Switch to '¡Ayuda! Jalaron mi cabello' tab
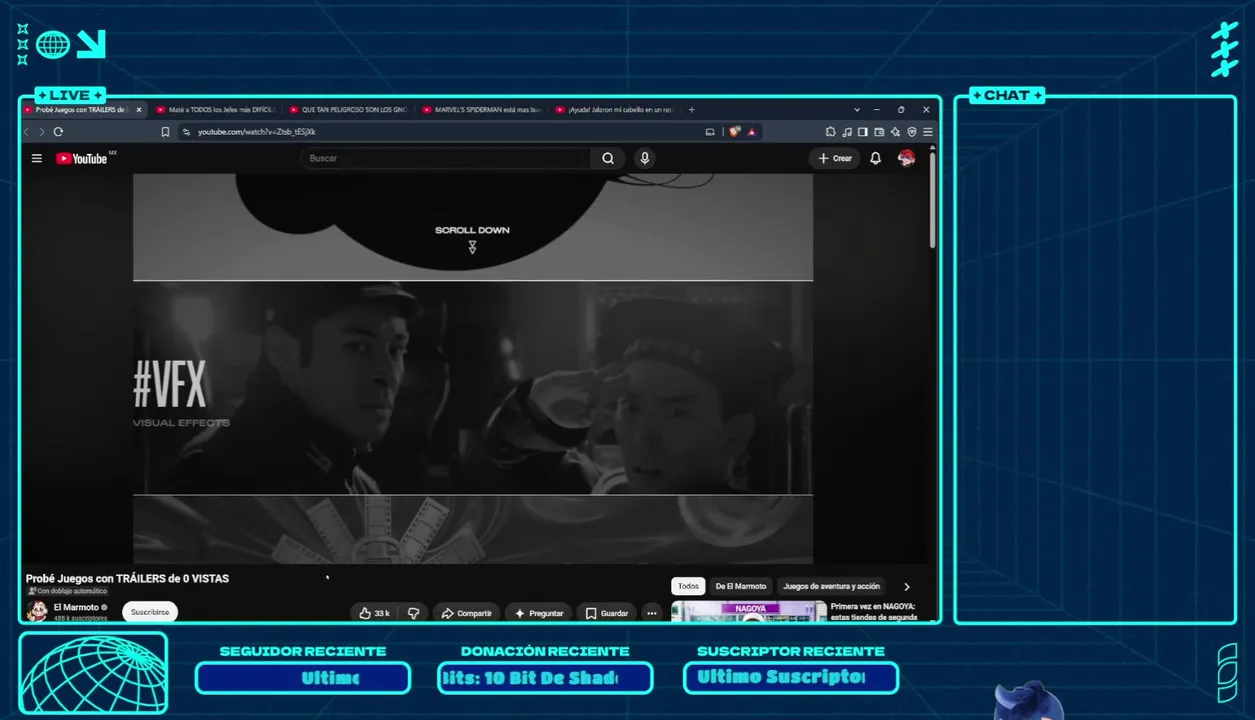The width and height of the screenshot is (1255, 720). point(614,109)
